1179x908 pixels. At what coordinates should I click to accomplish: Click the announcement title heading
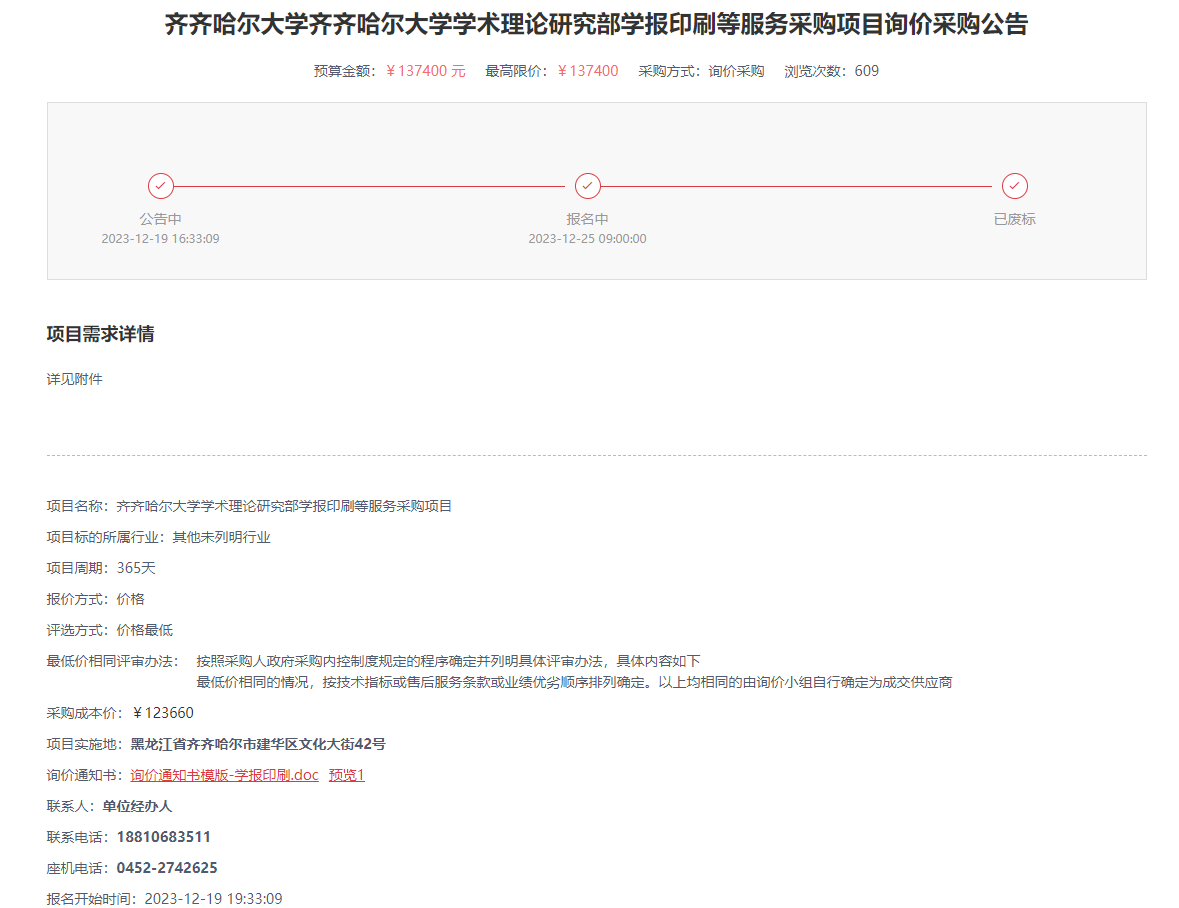coord(596,25)
